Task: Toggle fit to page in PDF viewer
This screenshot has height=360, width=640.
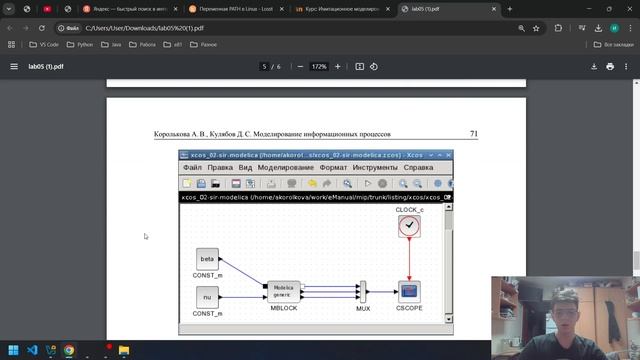Action: pos(360,67)
